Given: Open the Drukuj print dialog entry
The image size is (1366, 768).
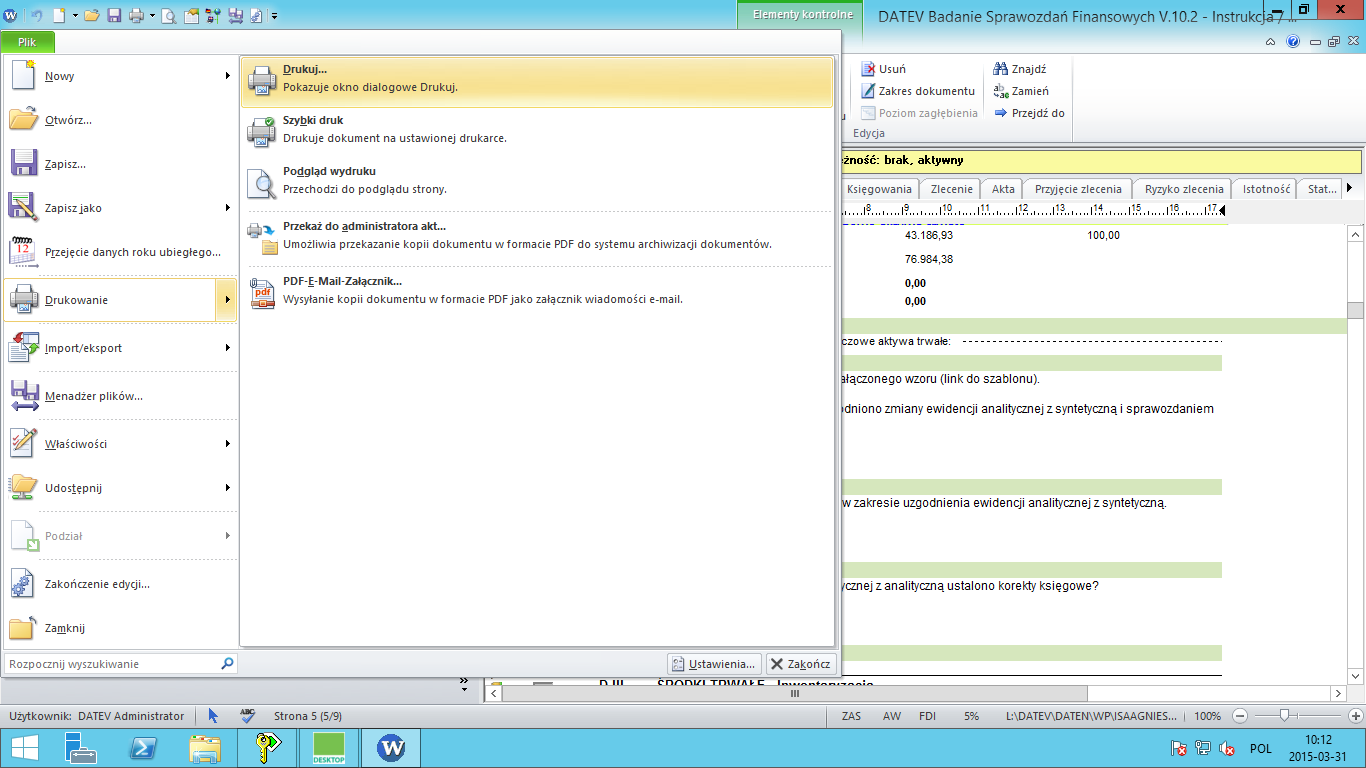Looking at the screenshot, I should [x=537, y=81].
